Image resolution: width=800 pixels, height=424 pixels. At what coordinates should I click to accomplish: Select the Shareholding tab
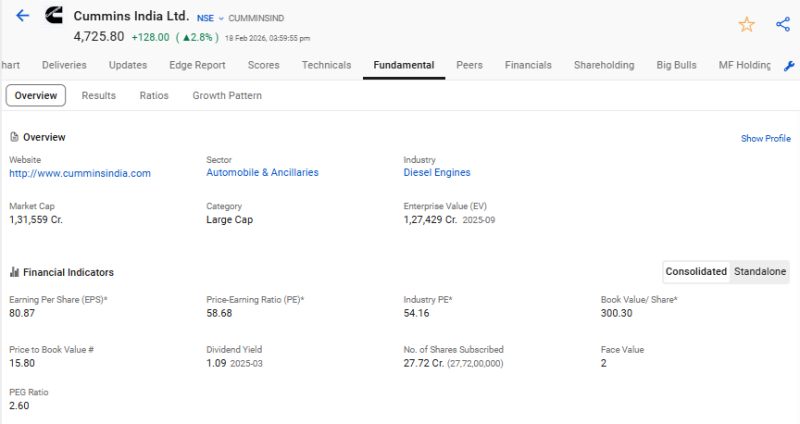(x=604, y=65)
